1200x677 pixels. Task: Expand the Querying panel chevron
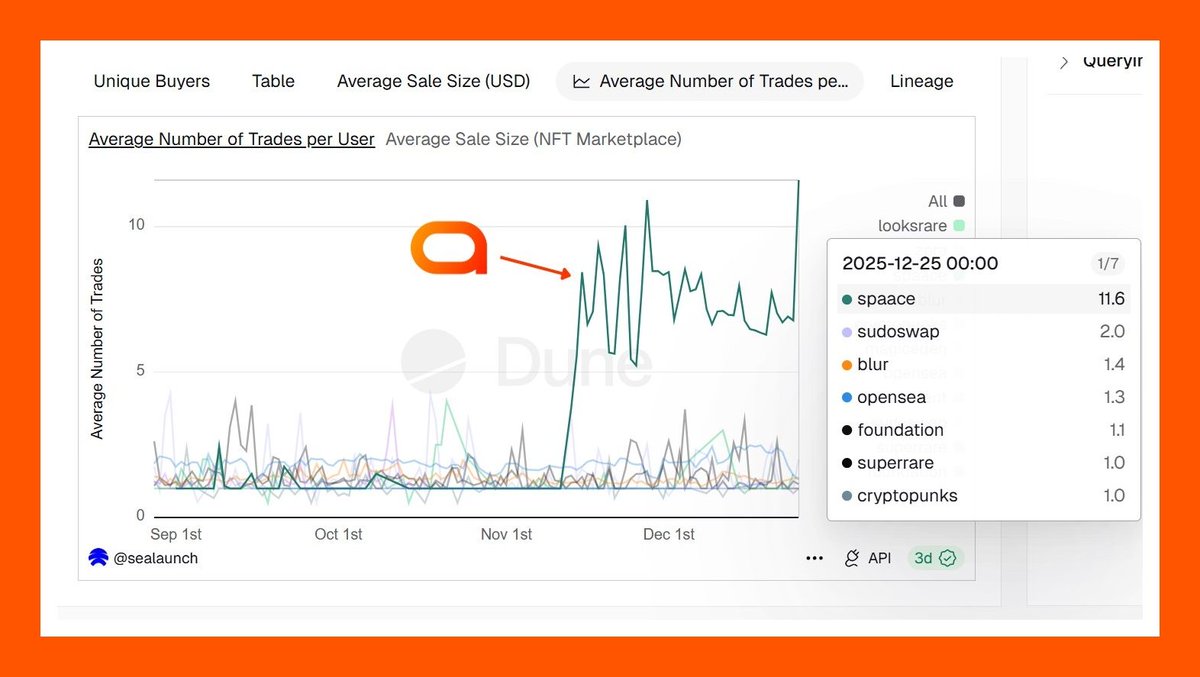pyautogui.click(x=1064, y=62)
